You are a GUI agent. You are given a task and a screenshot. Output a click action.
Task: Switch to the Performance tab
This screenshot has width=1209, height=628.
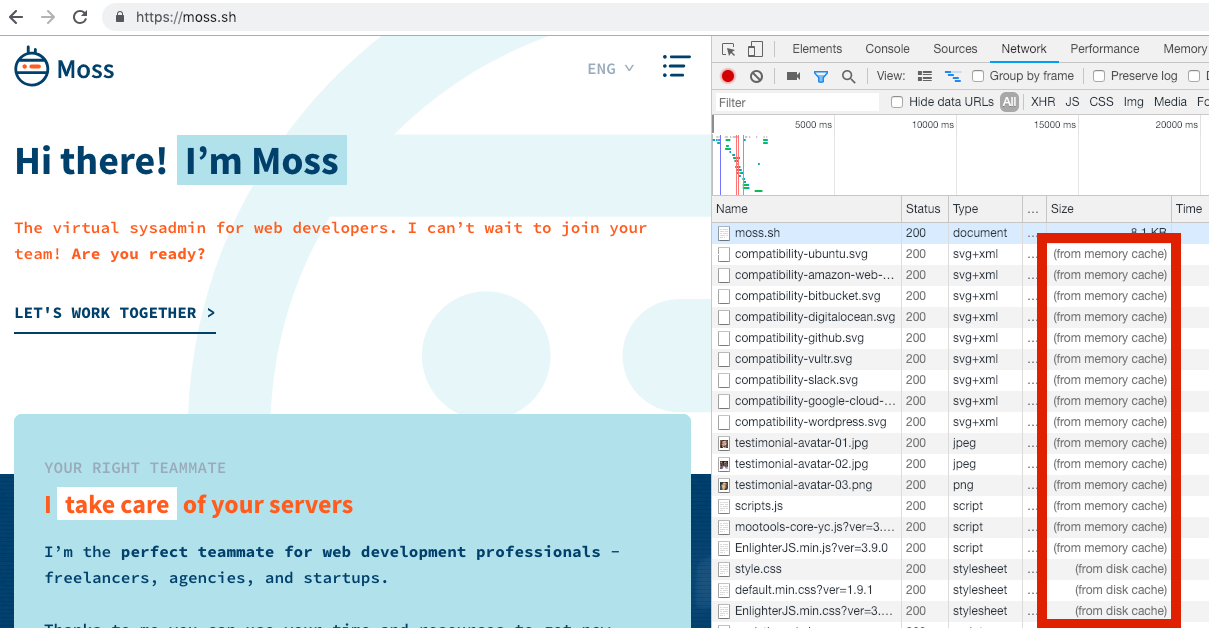pos(1104,49)
